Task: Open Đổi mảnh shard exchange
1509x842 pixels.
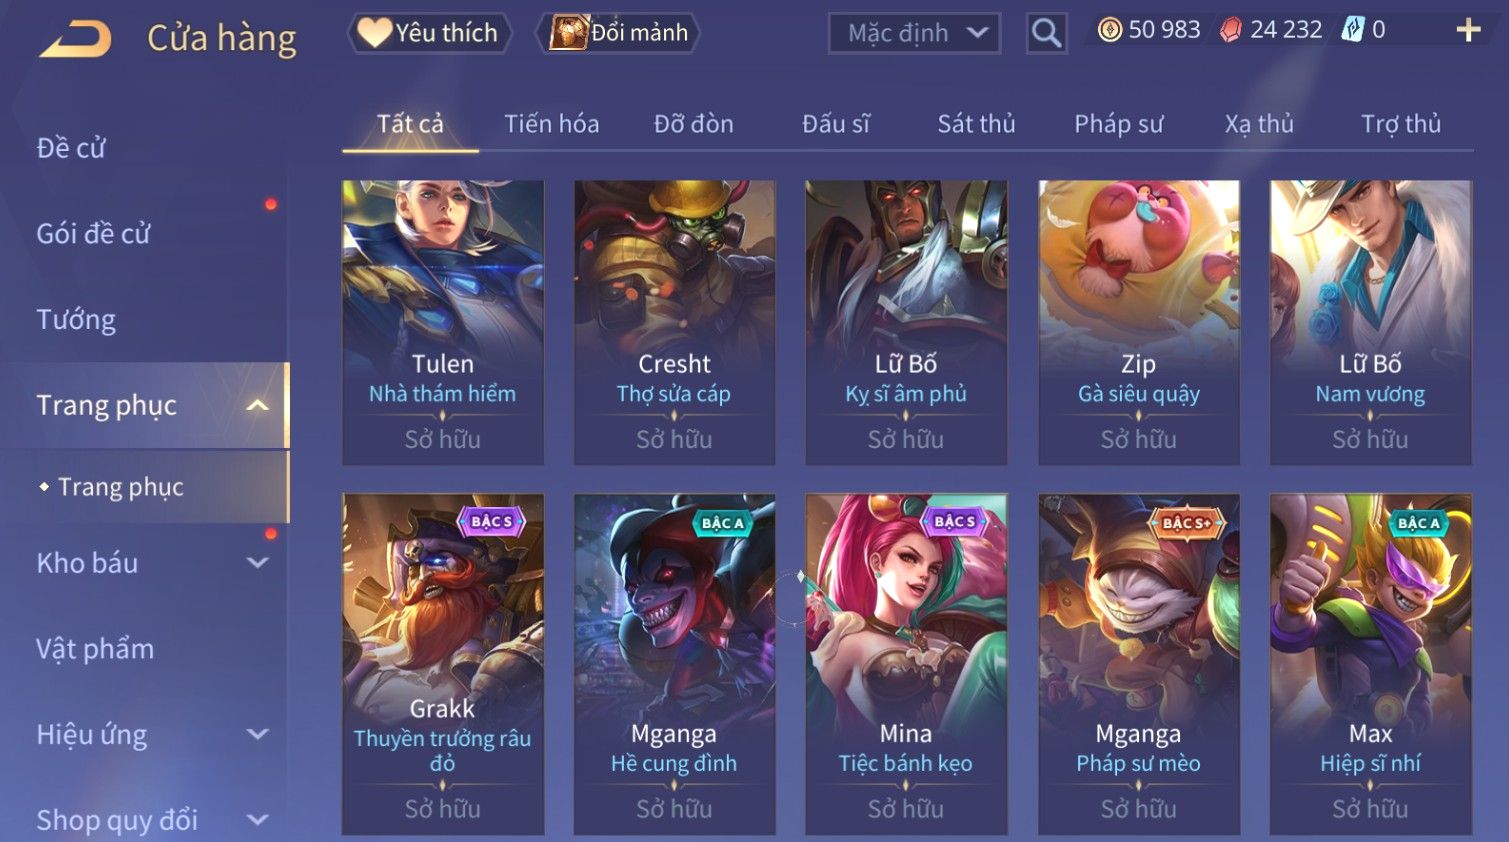Action: (x=619, y=33)
